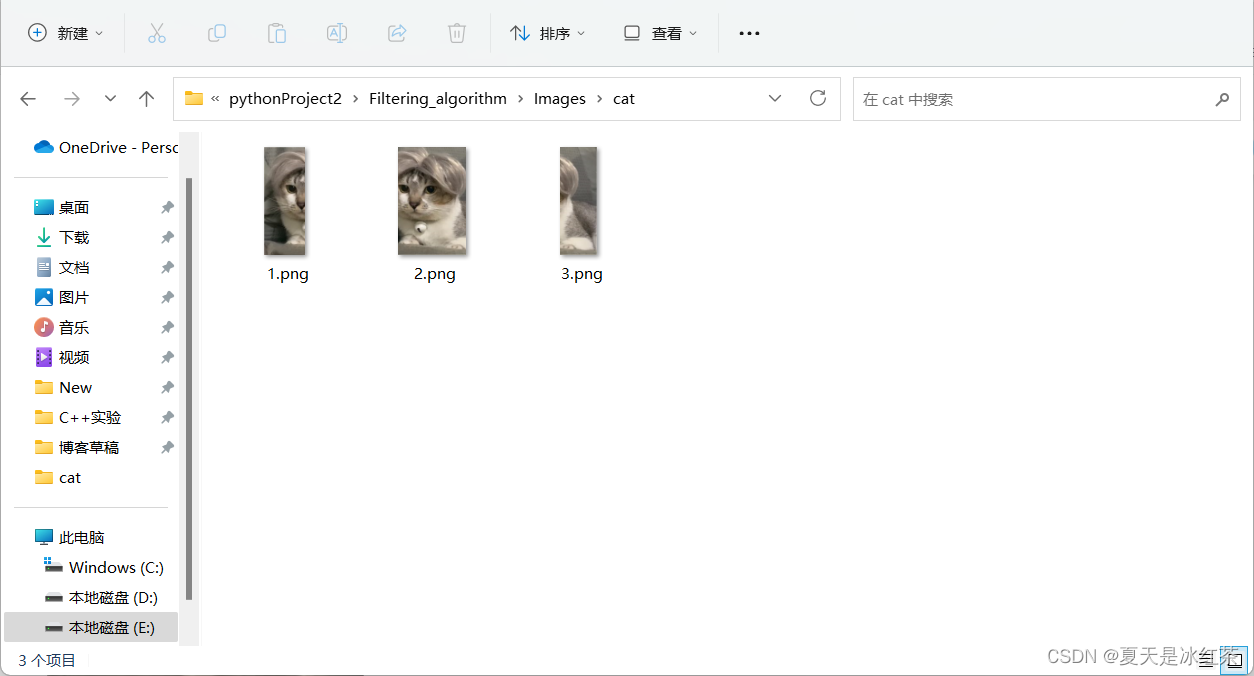Screen dimensions: 1254x676
Task: Click cat in the address bar path
Action: (x=624, y=99)
